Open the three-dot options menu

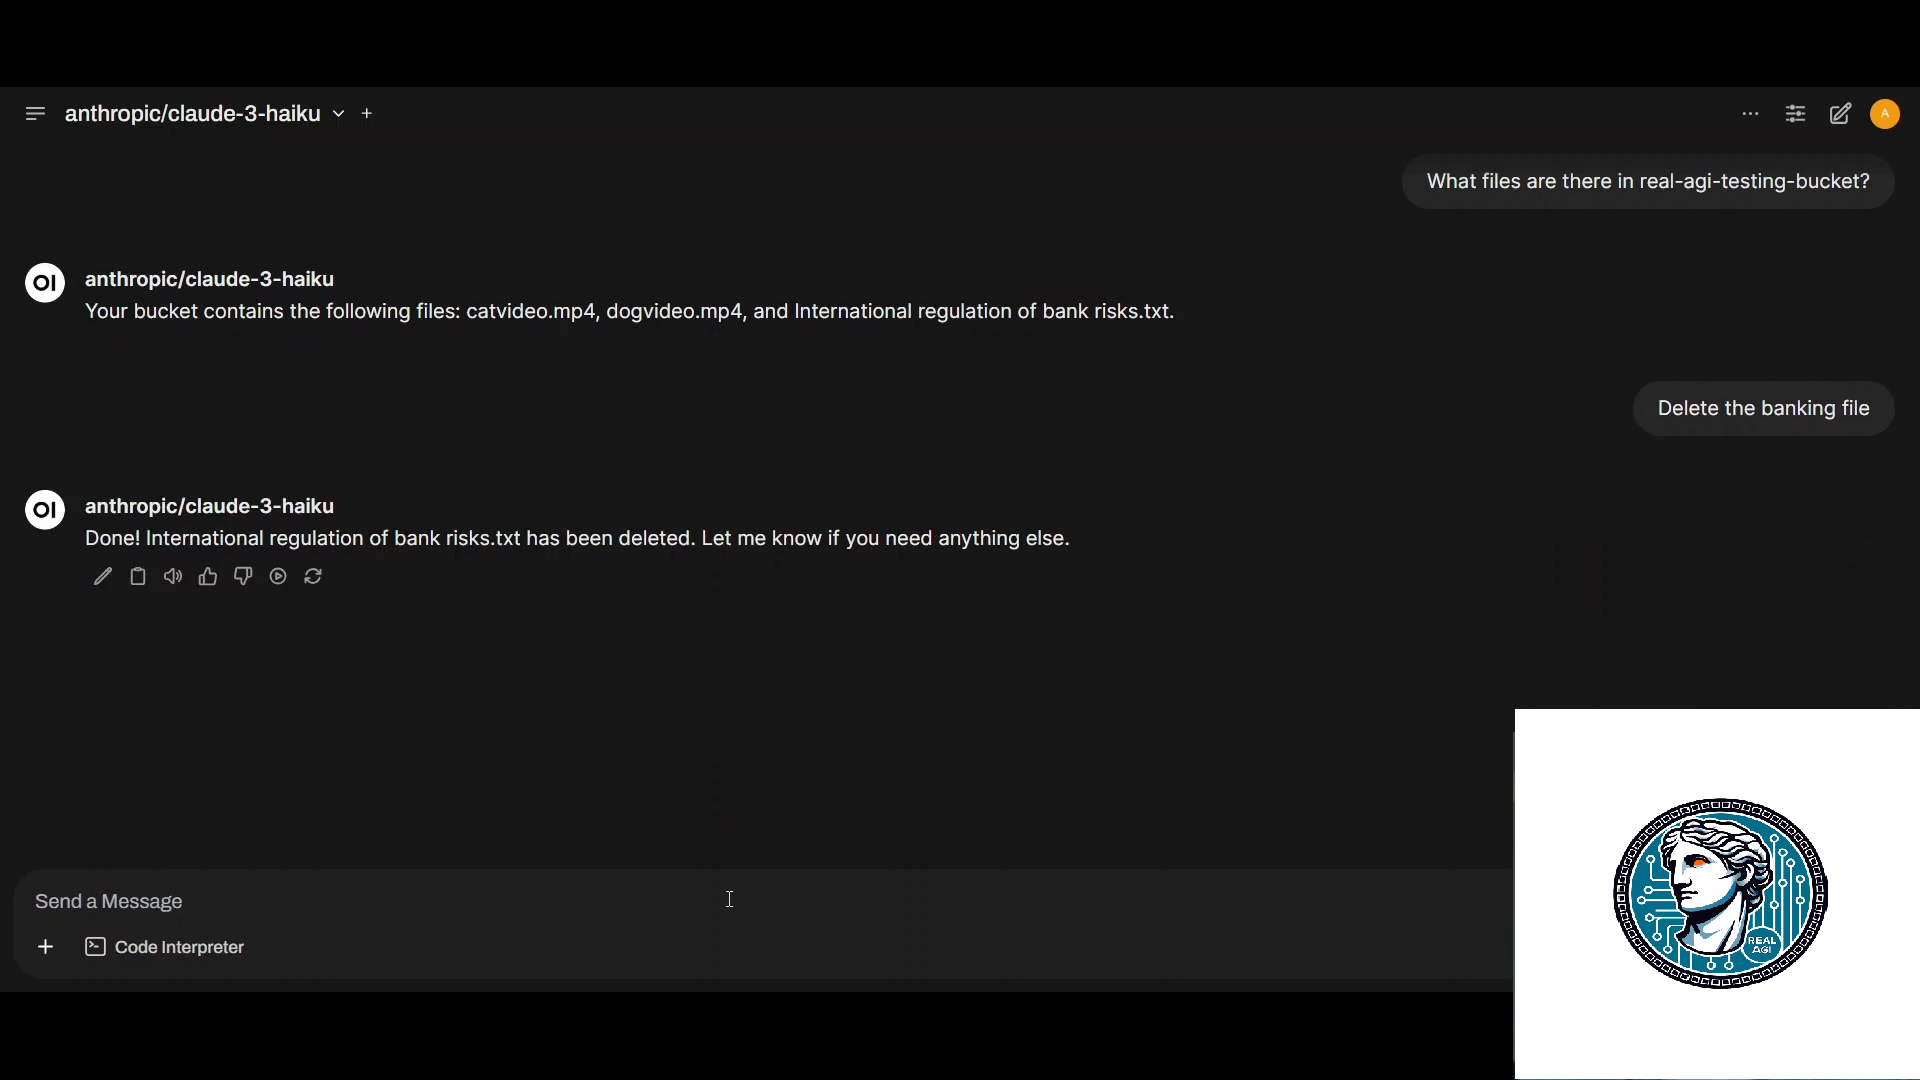point(1750,114)
